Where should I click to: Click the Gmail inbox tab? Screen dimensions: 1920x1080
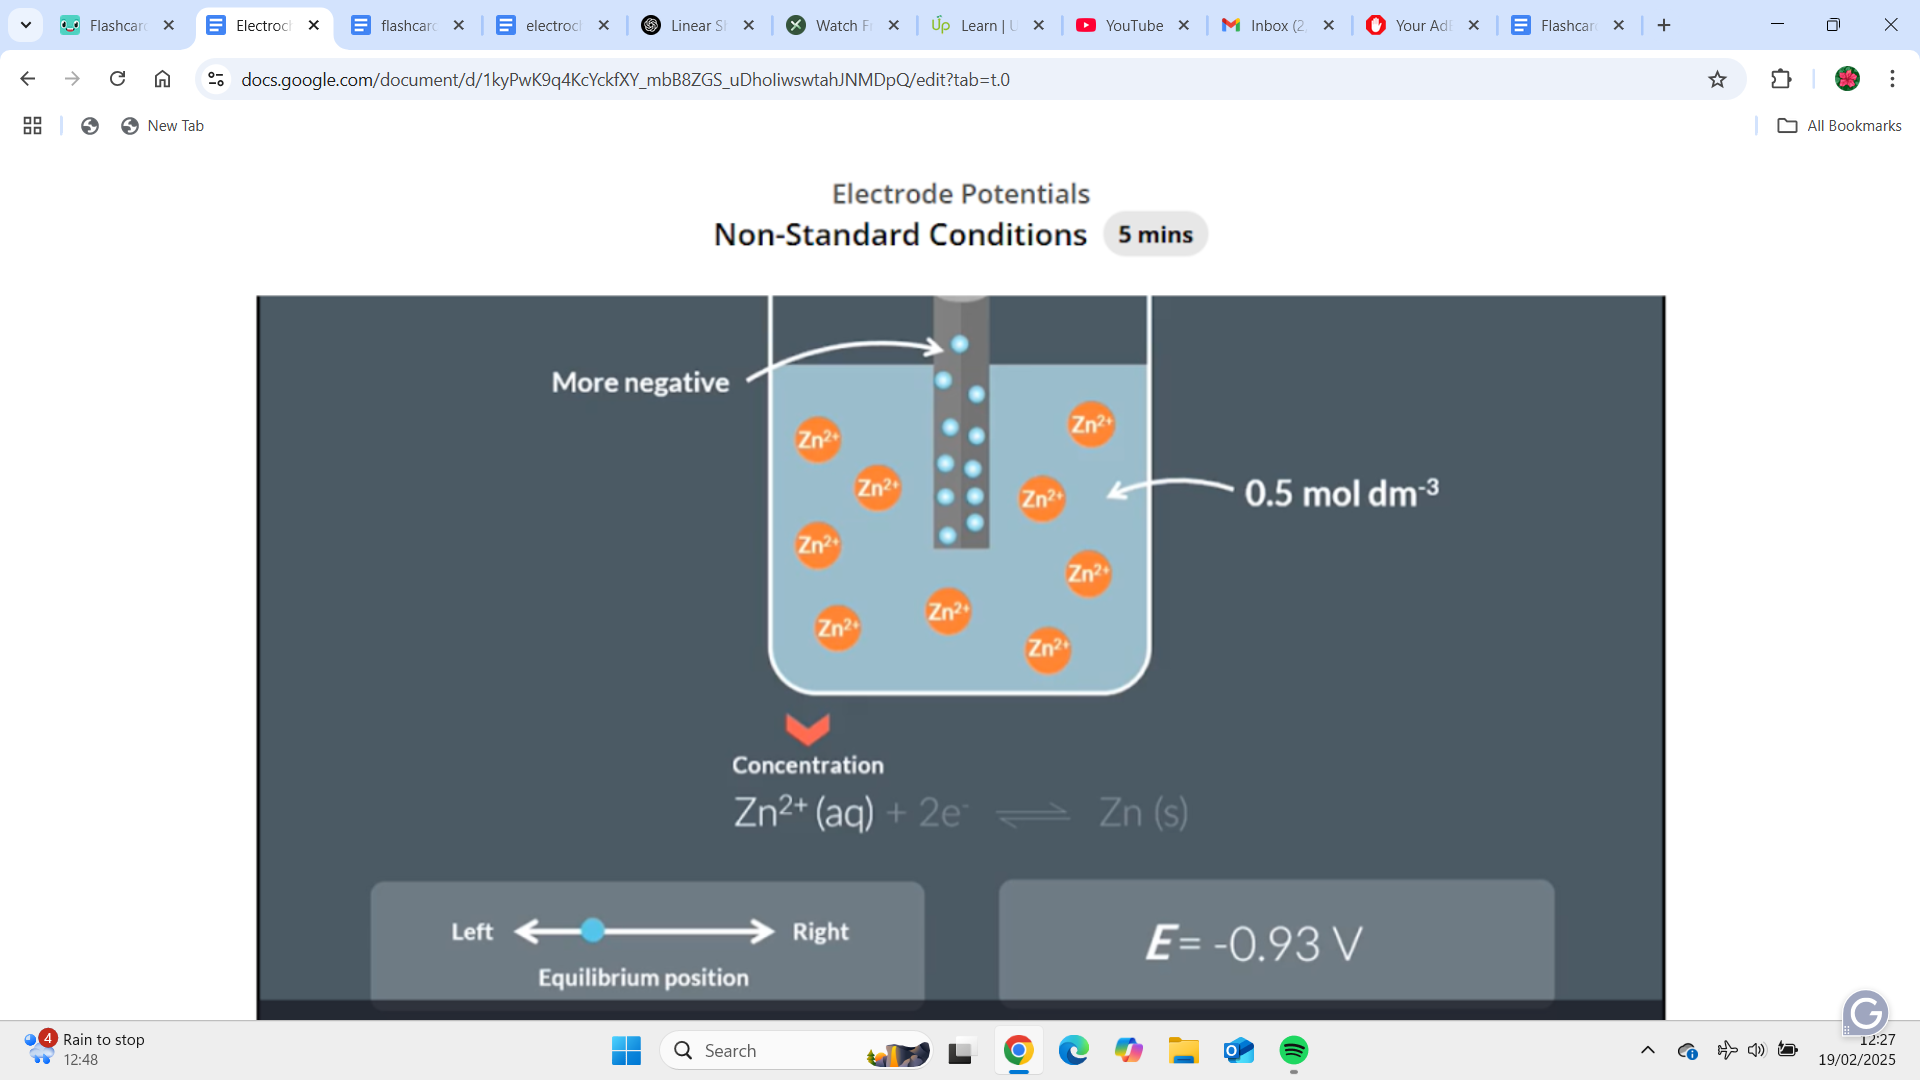[1270, 25]
